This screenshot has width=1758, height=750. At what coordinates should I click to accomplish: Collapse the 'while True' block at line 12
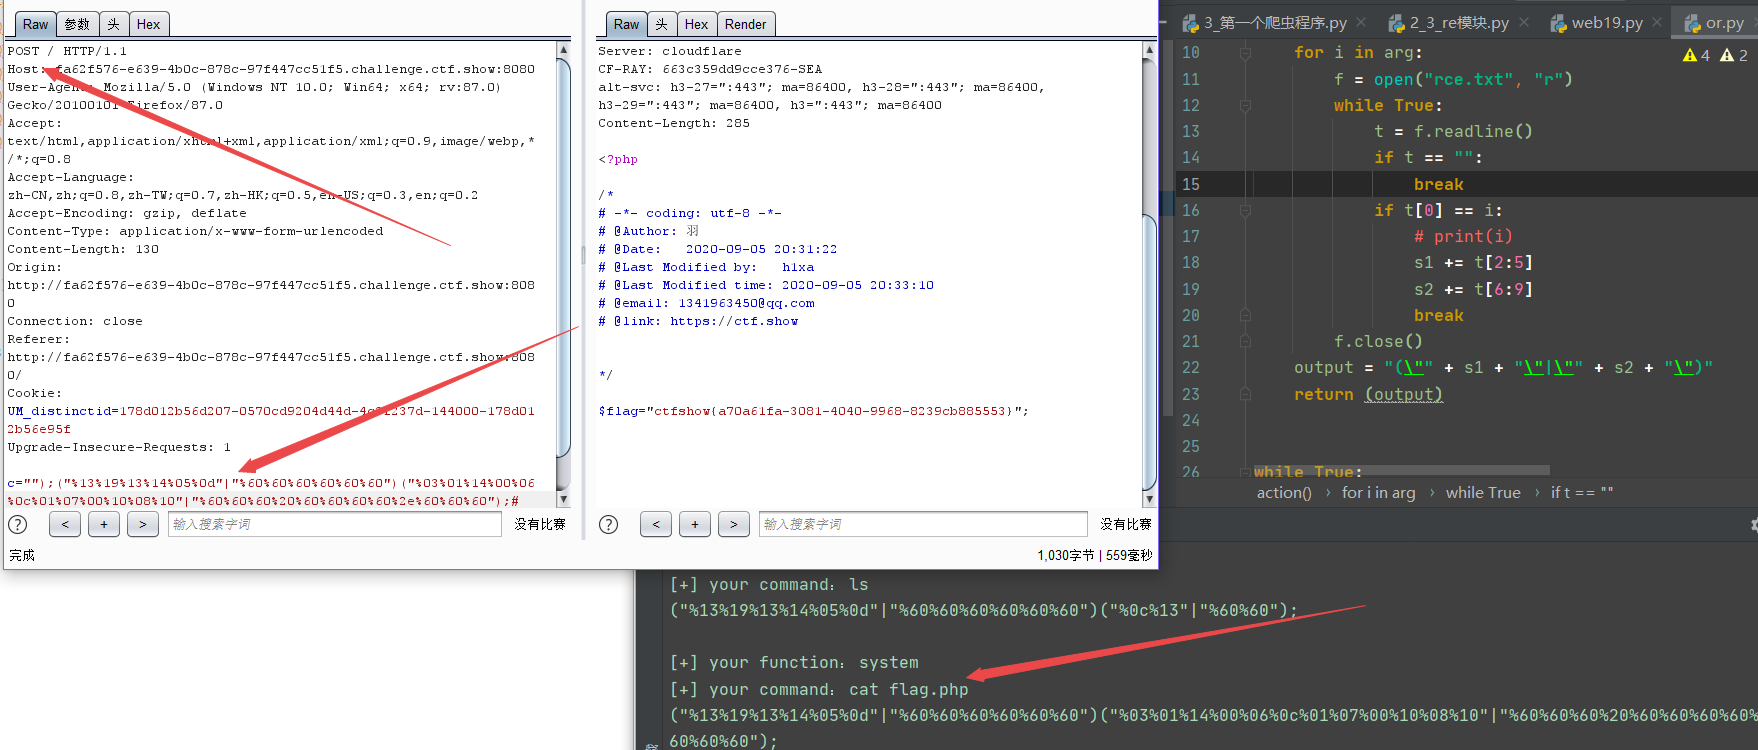coord(1245,105)
